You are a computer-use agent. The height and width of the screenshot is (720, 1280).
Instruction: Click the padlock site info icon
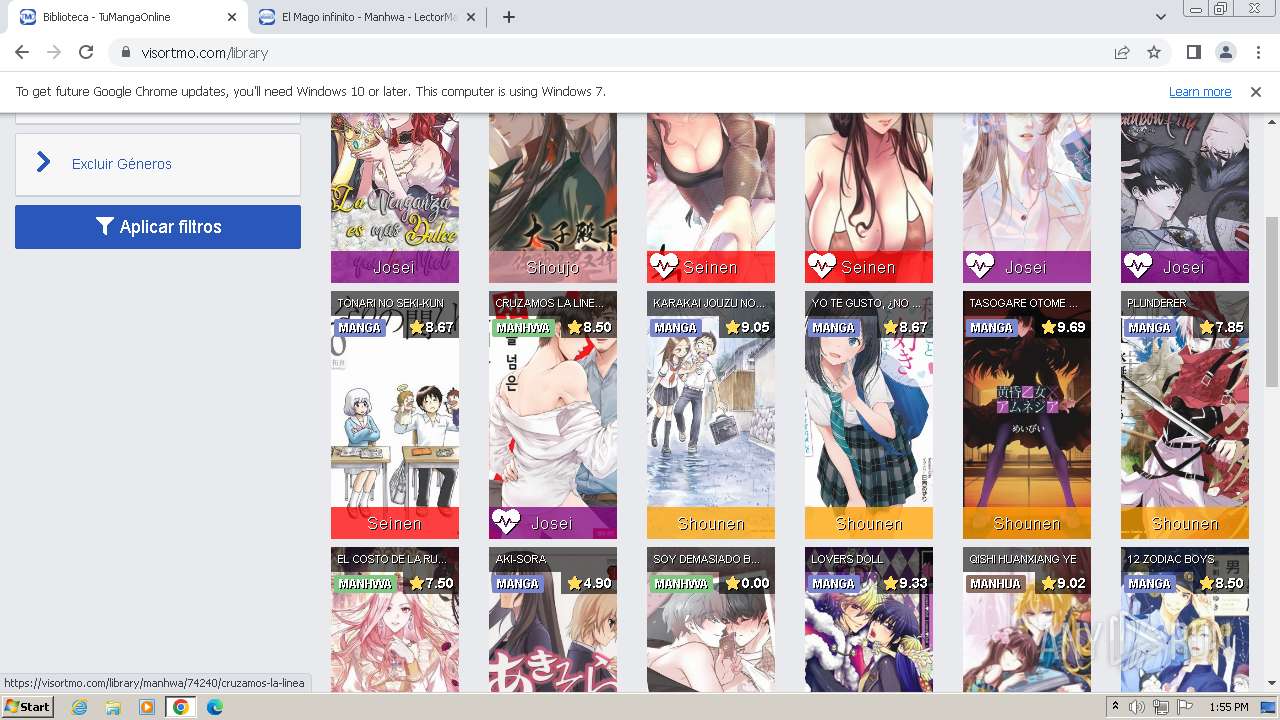126,53
